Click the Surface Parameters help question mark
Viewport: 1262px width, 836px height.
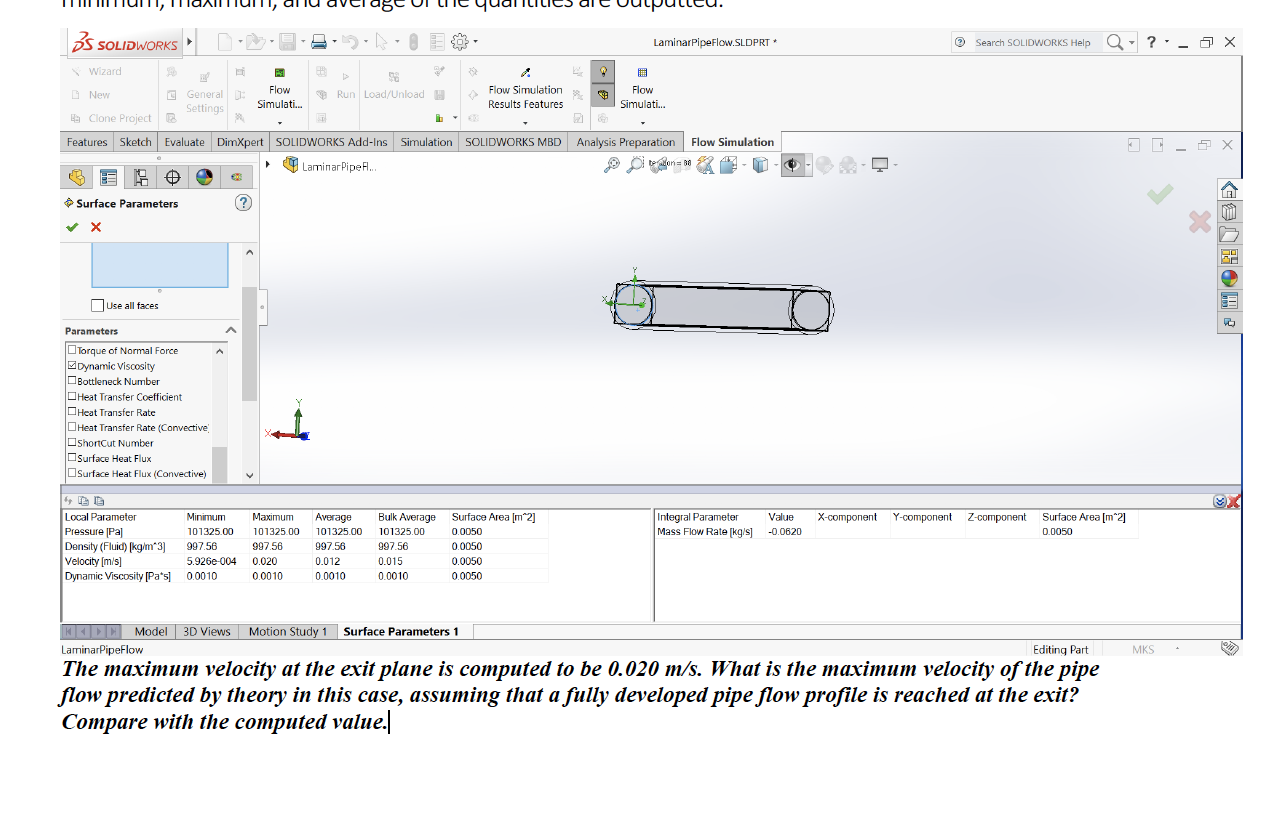242,203
